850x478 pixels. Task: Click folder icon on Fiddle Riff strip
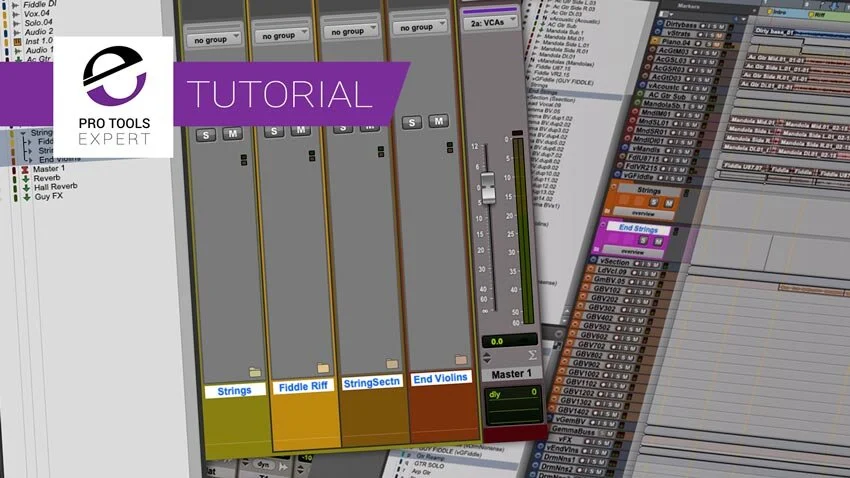(323, 368)
